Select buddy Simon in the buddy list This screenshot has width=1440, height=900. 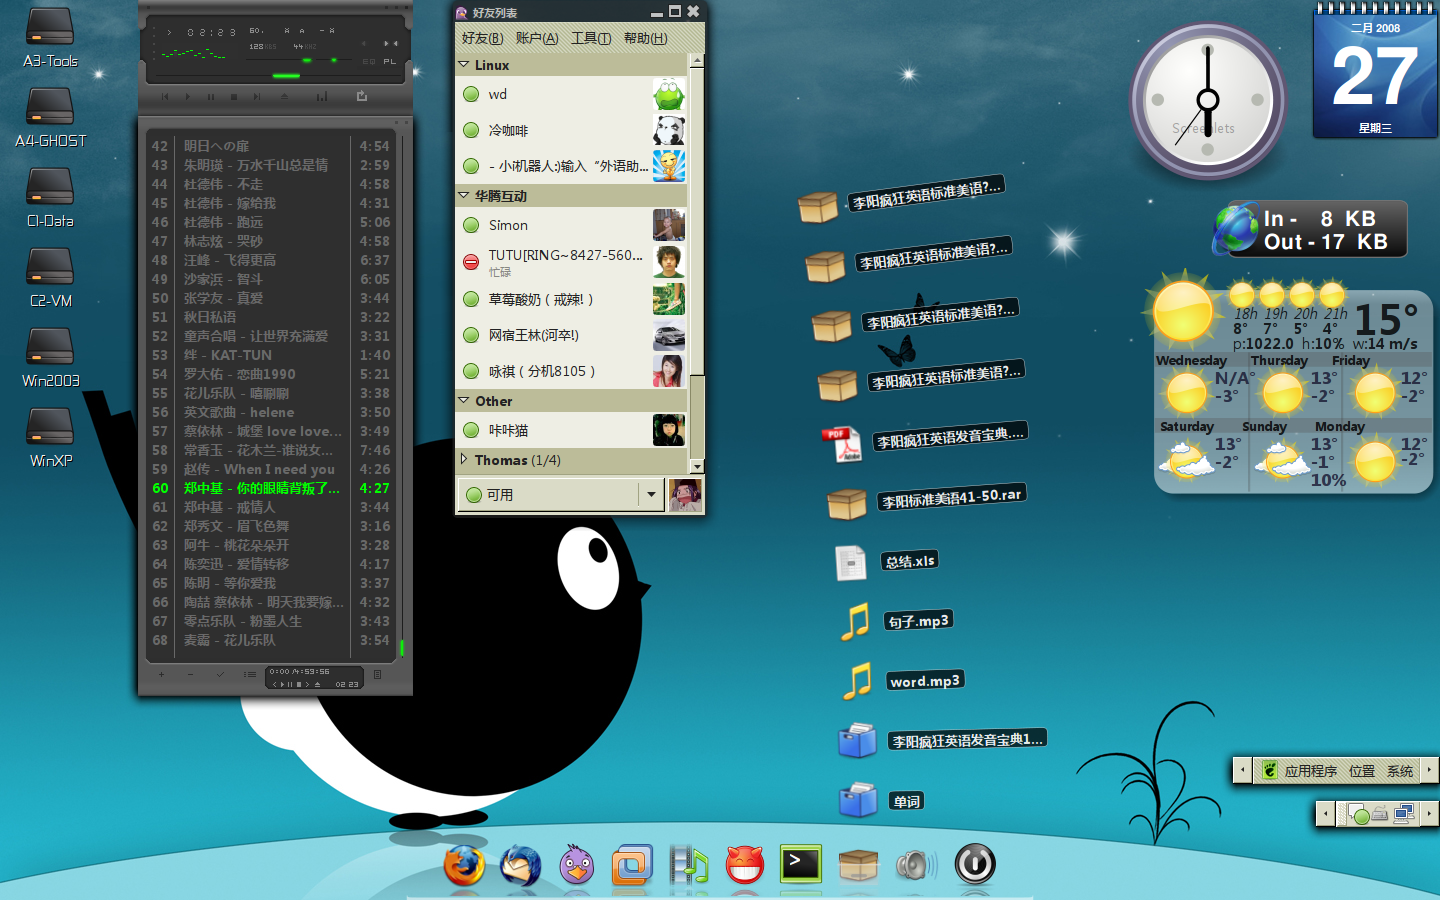coord(572,225)
